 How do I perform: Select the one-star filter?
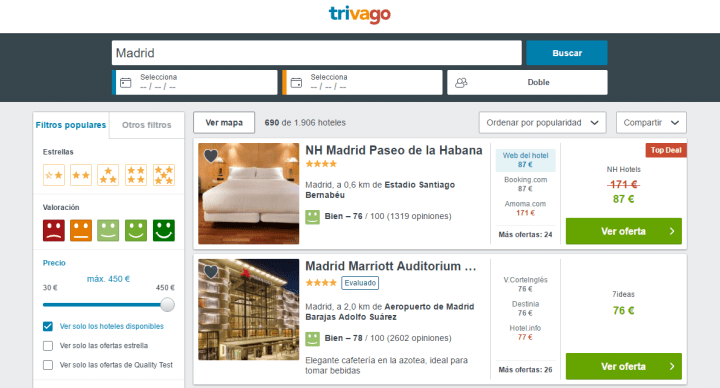coord(54,175)
